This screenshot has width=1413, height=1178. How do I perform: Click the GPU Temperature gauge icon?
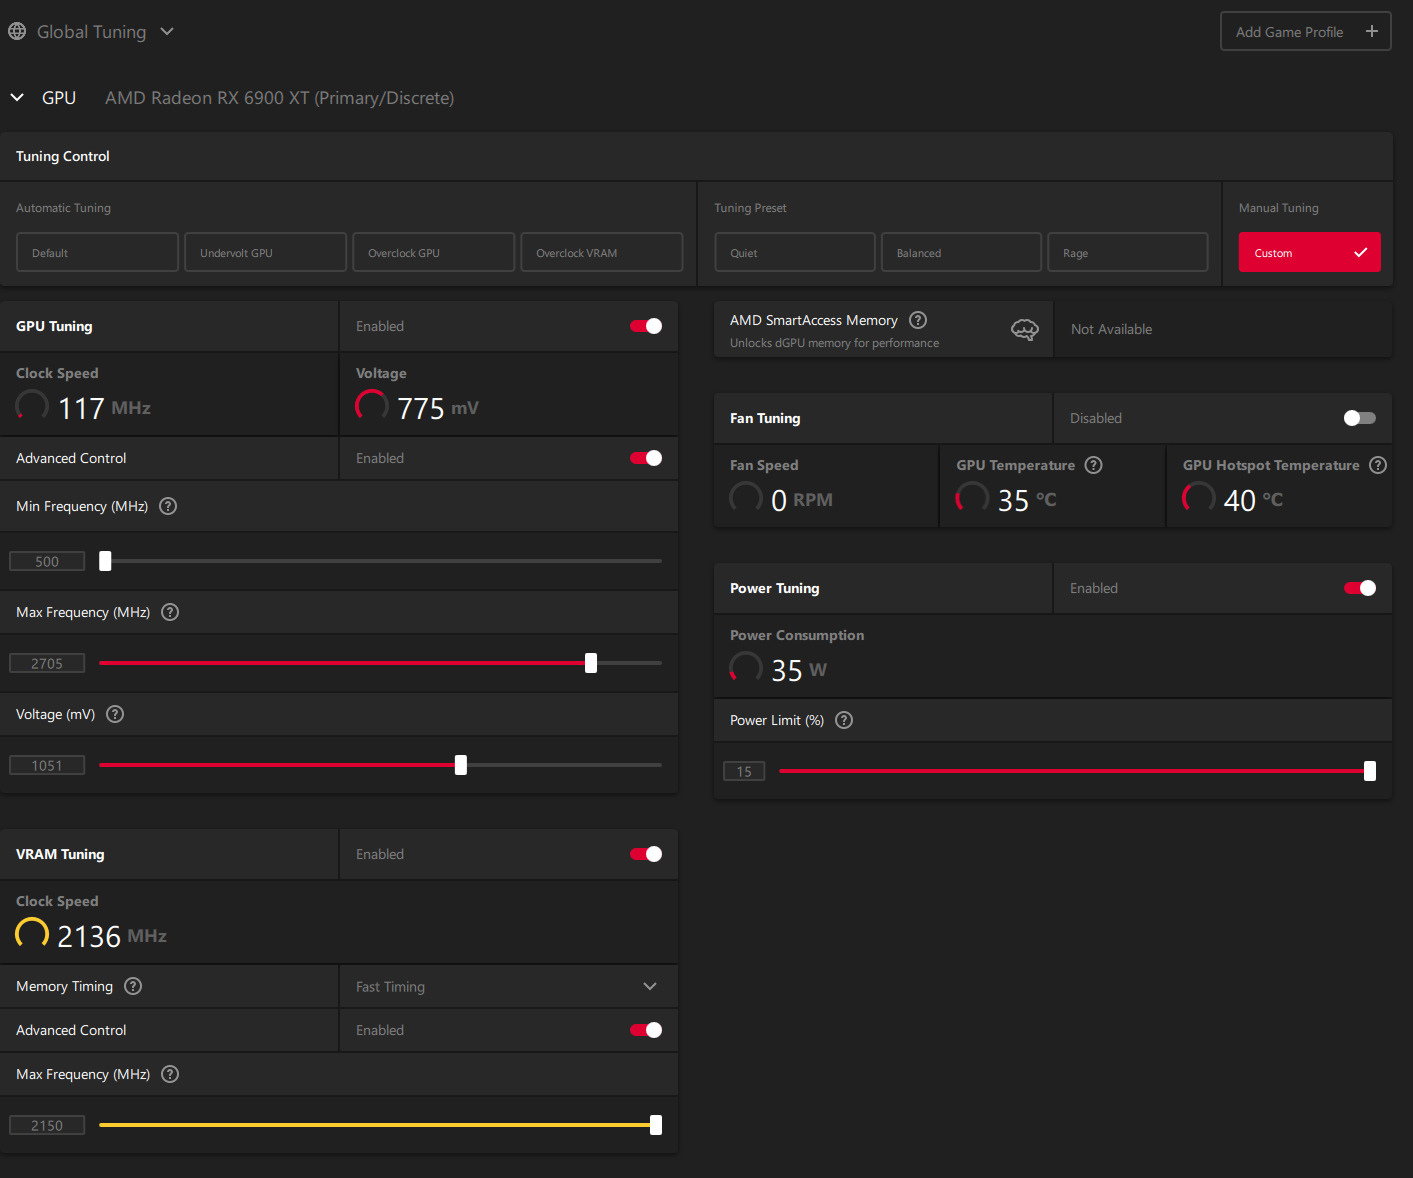click(x=972, y=497)
